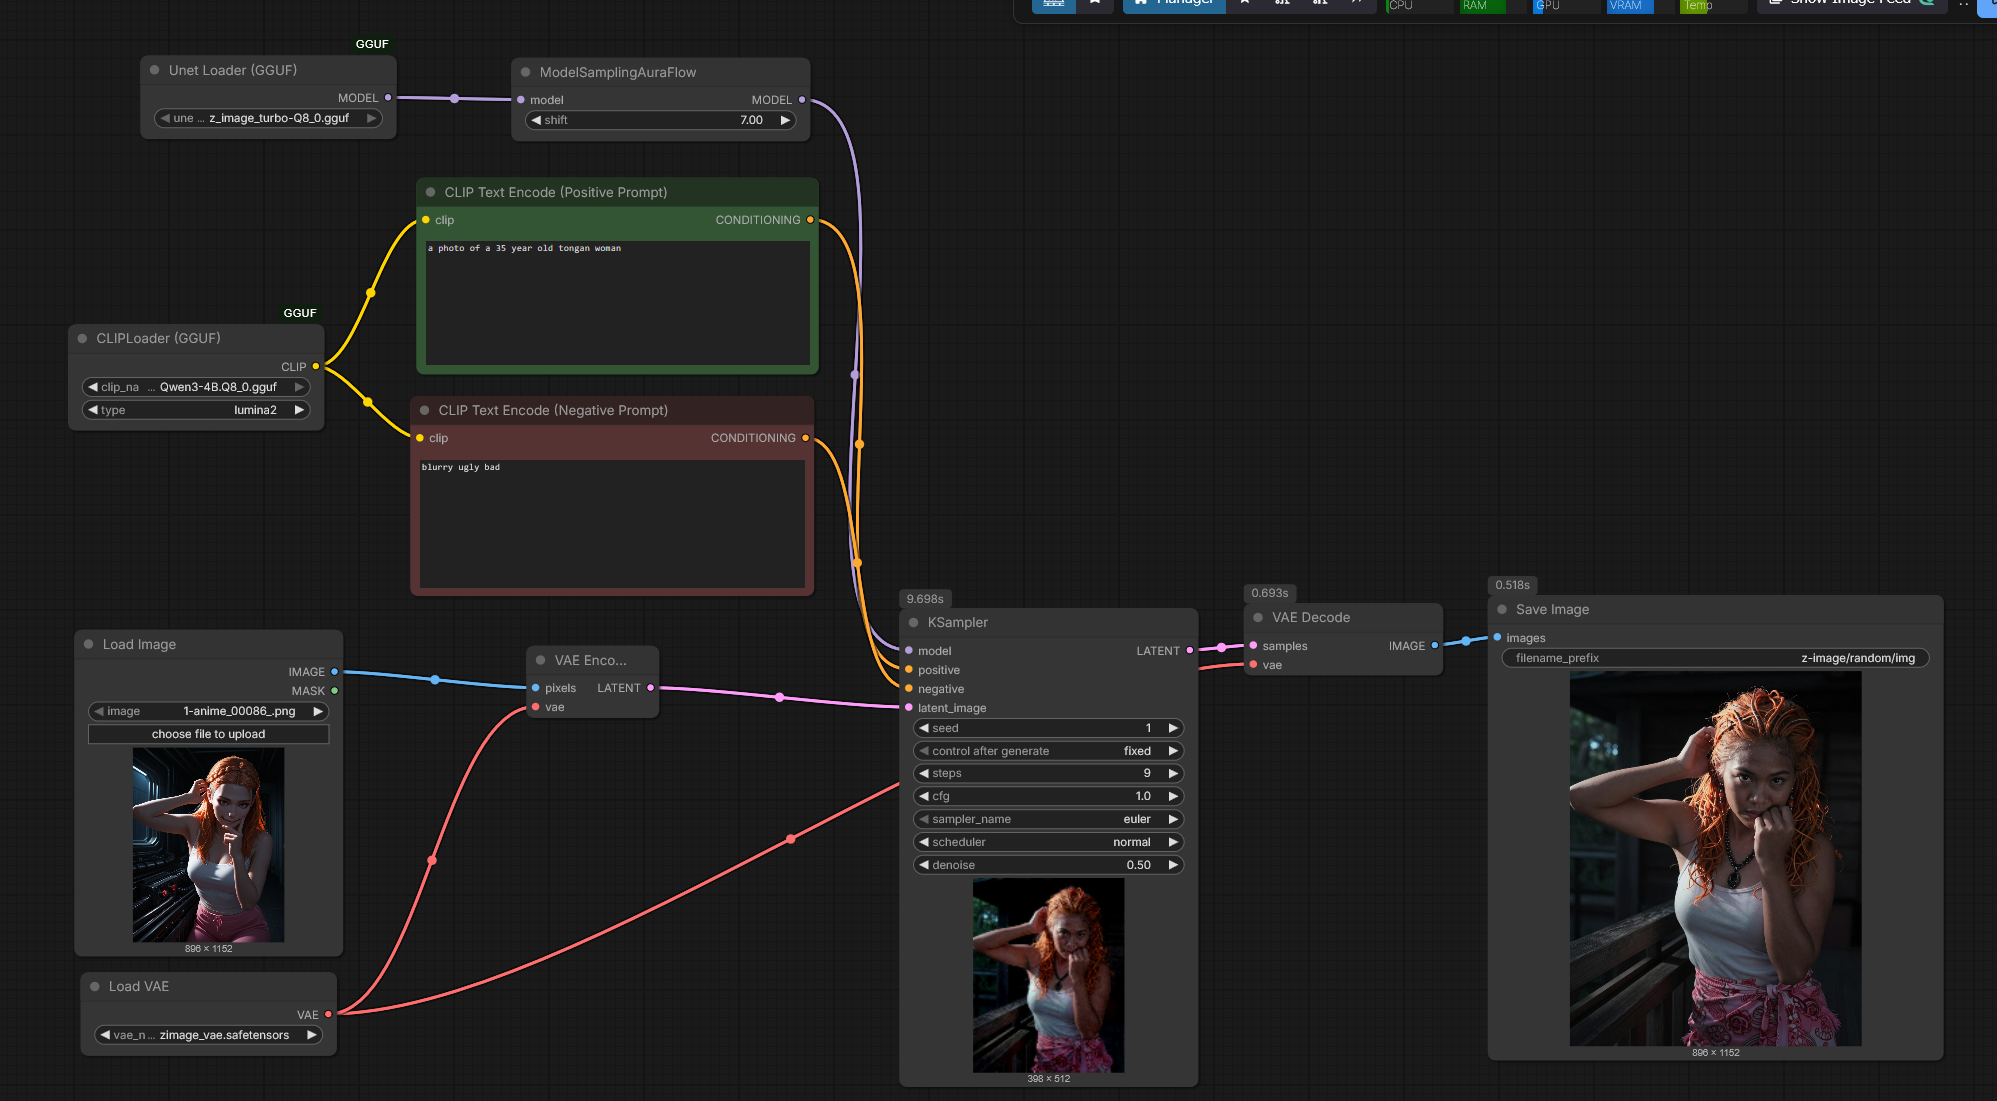
Task: Click the positive prompt text box
Action: 617,302
